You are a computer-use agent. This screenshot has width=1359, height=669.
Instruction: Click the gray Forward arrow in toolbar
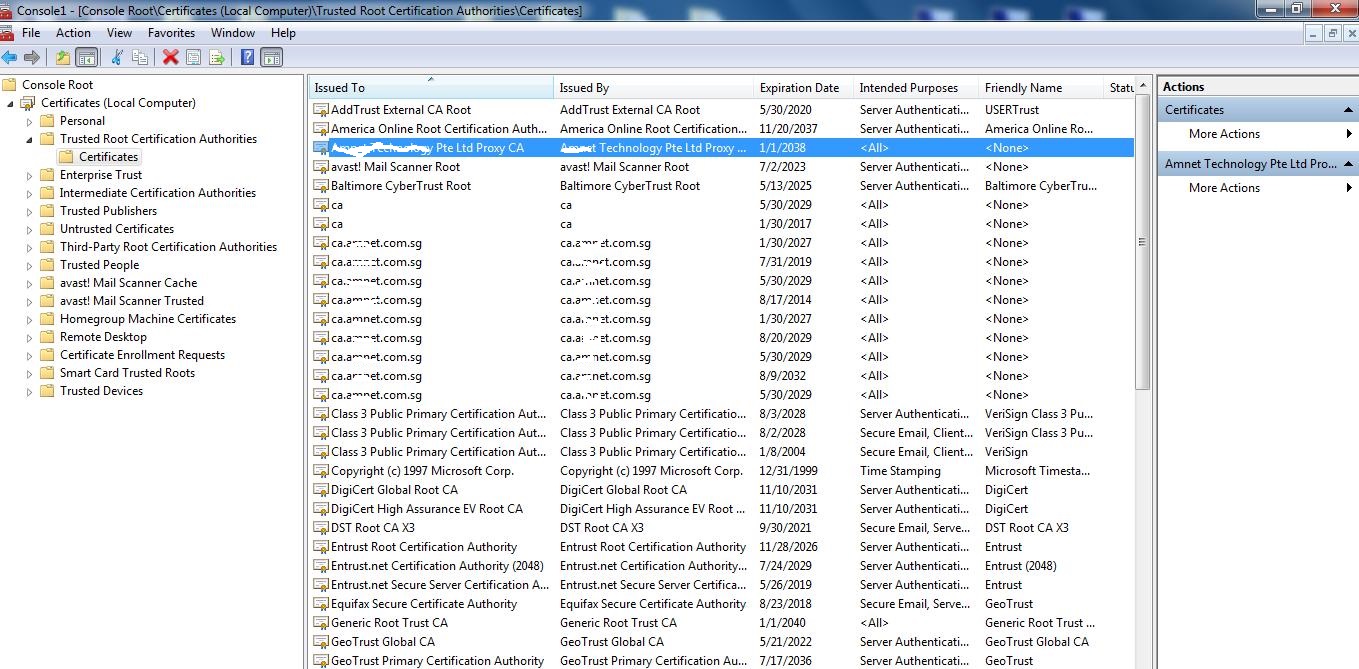32,57
